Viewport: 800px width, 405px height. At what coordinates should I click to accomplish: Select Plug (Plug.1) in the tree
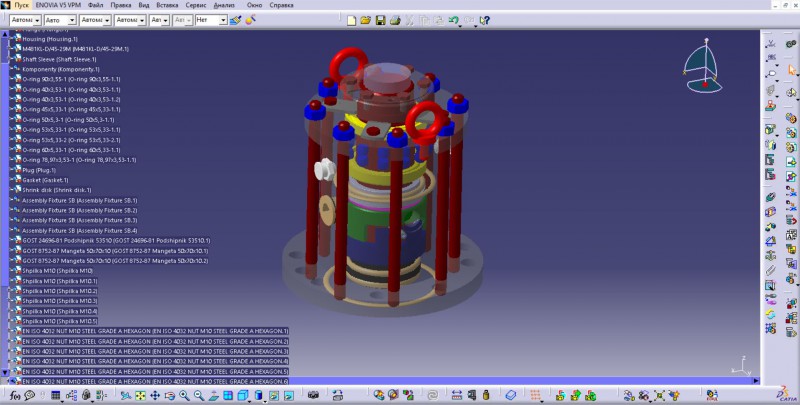pyautogui.click(x=39, y=170)
